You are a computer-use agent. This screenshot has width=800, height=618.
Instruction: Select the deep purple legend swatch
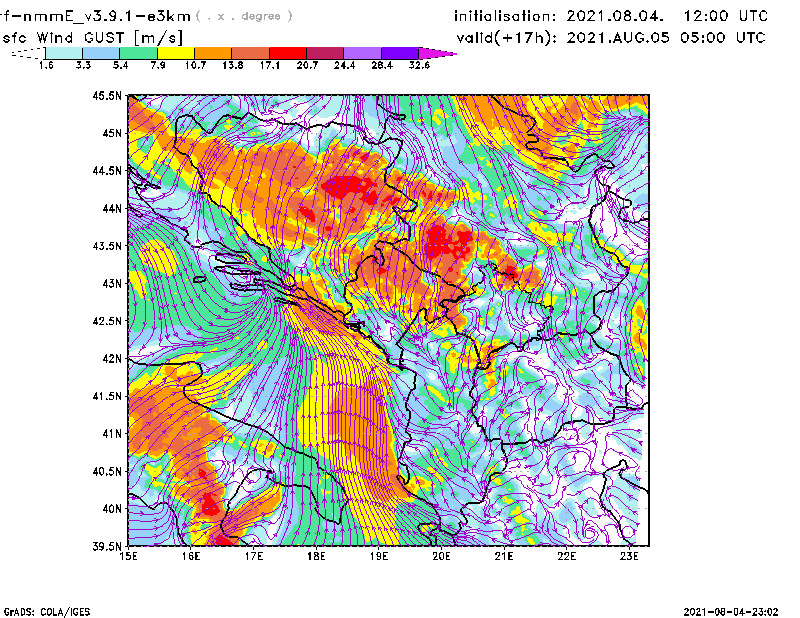[399, 53]
